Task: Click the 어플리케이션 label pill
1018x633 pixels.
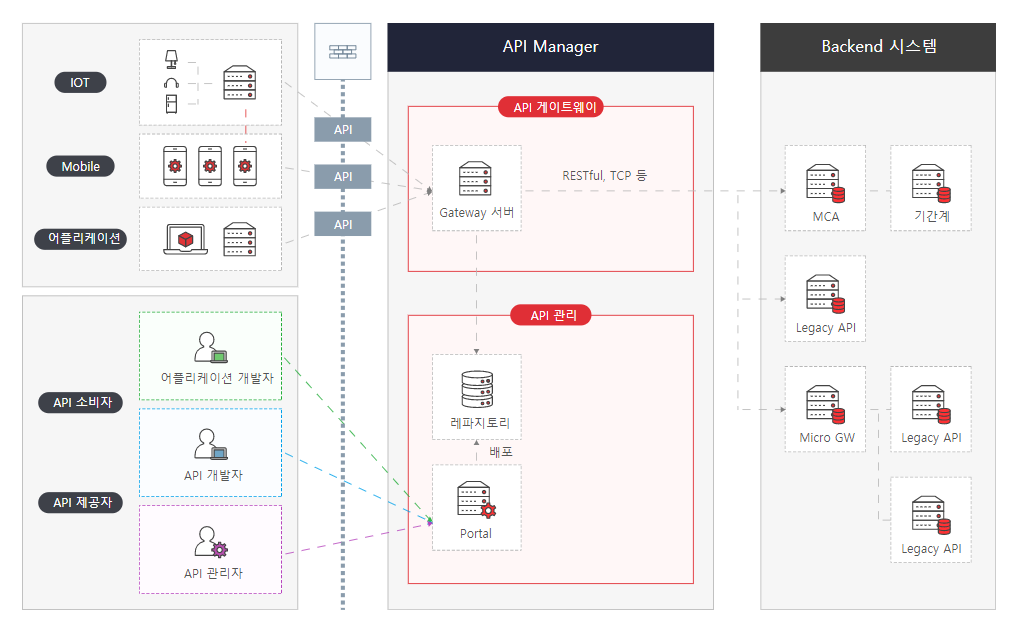Action: pos(81,238)
